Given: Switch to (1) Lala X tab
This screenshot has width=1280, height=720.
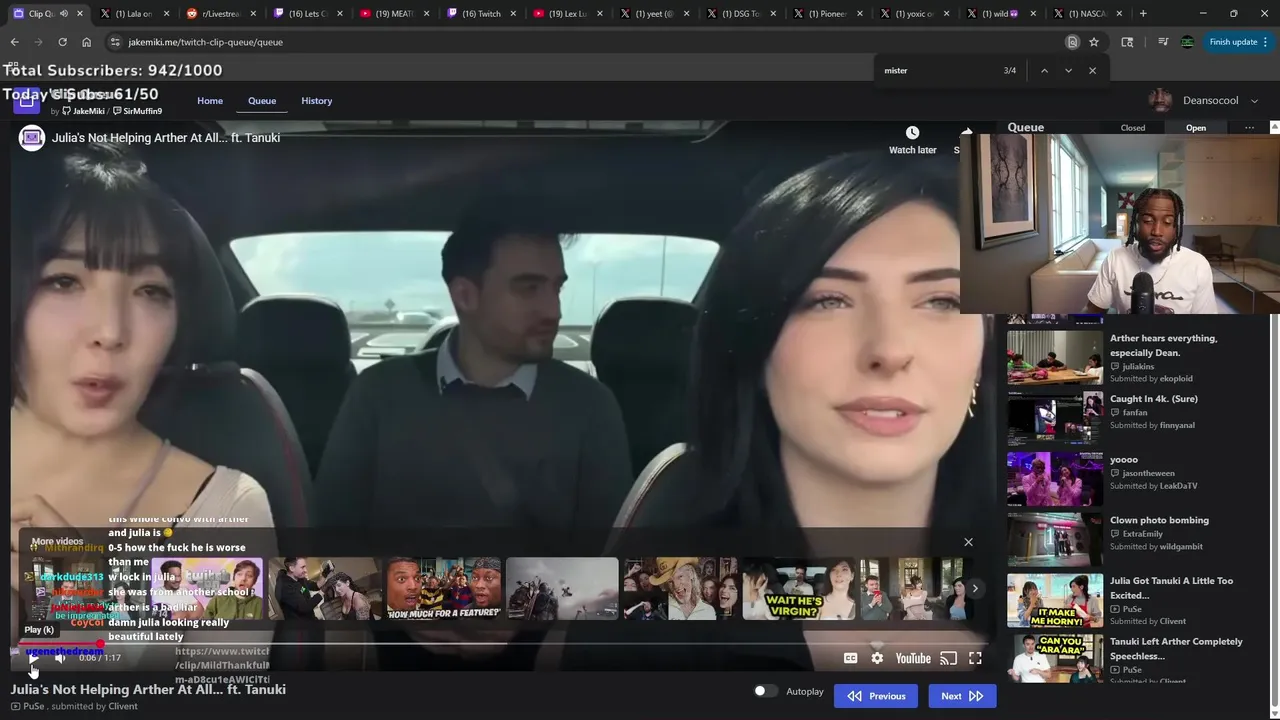Looking at the screenshot, I should (133, 14).
